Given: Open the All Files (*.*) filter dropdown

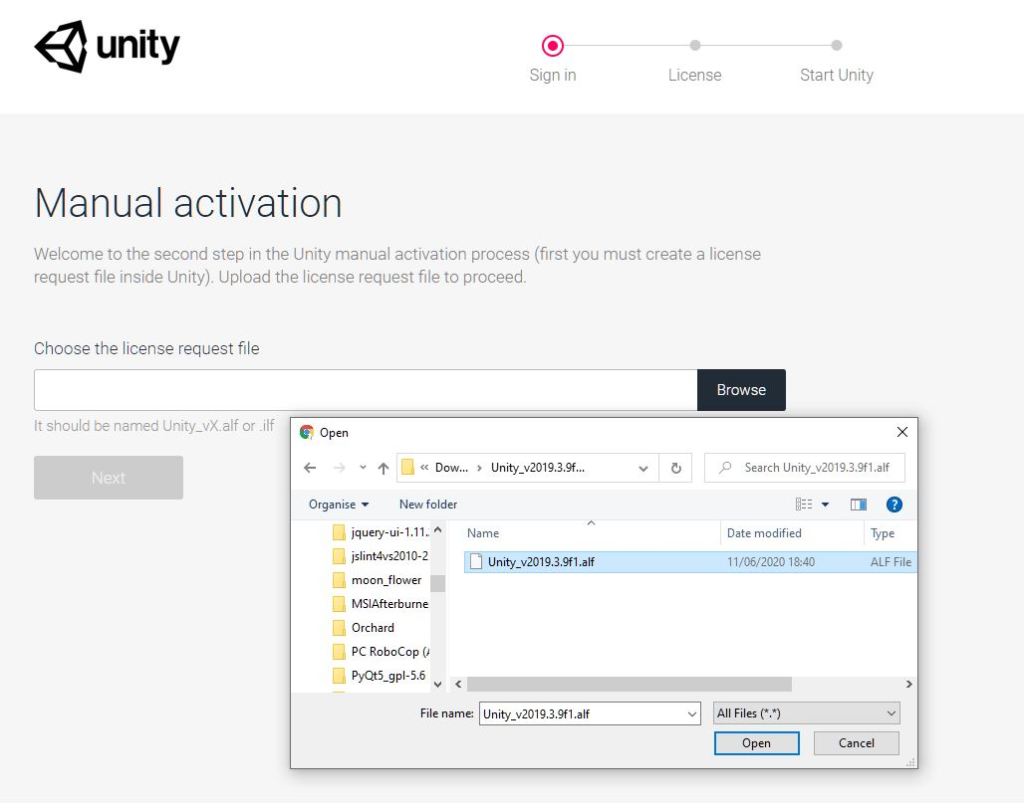Looking at the screenshot, I should [x=807, y=713].
